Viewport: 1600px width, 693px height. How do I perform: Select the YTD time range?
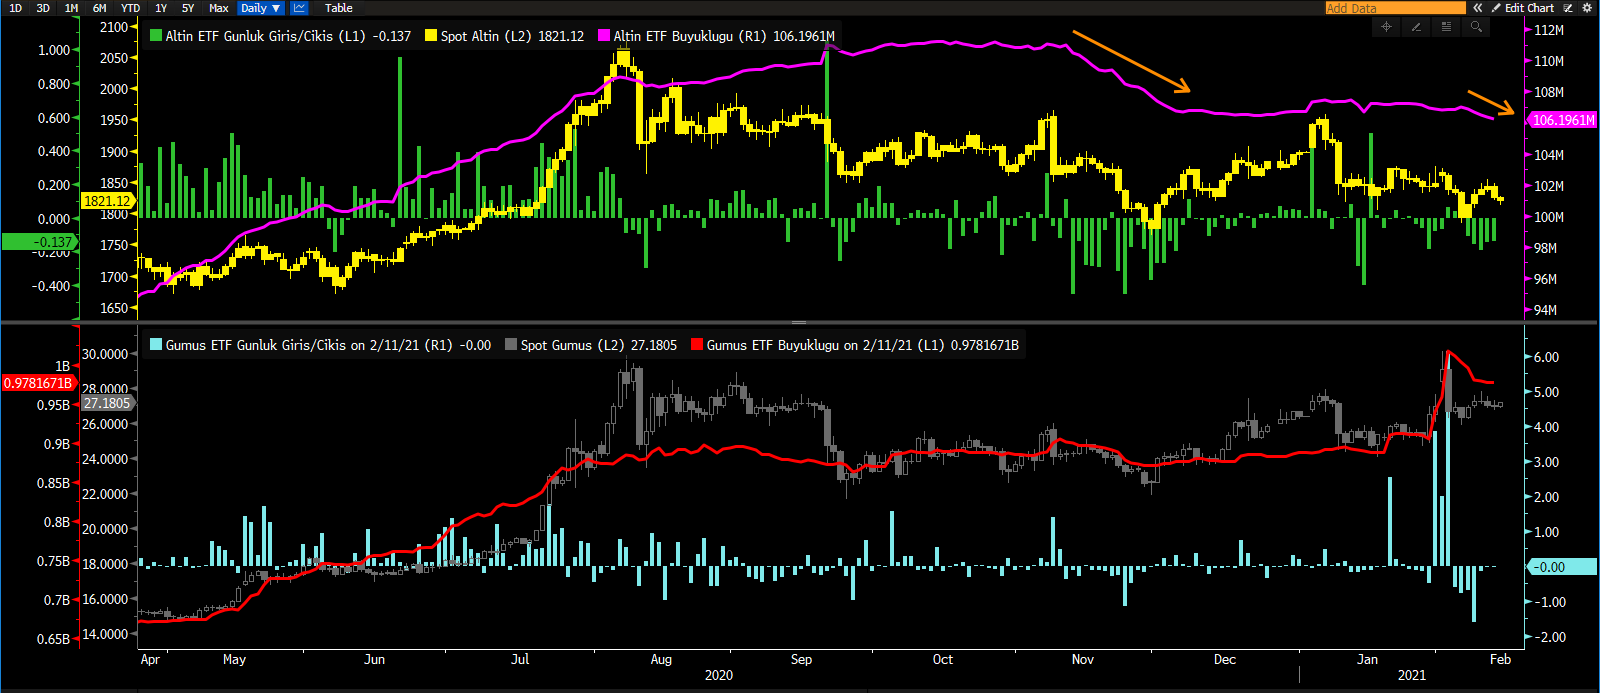point(130,8)
